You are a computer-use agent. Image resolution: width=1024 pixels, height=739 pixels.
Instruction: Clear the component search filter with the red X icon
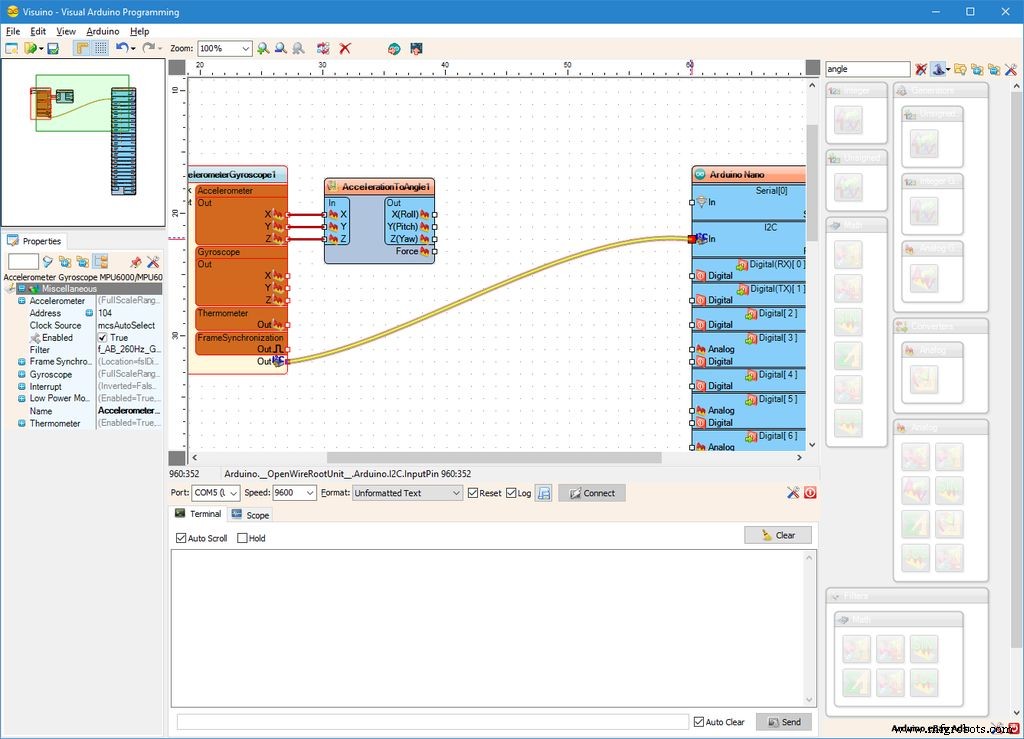coord(922,69)
